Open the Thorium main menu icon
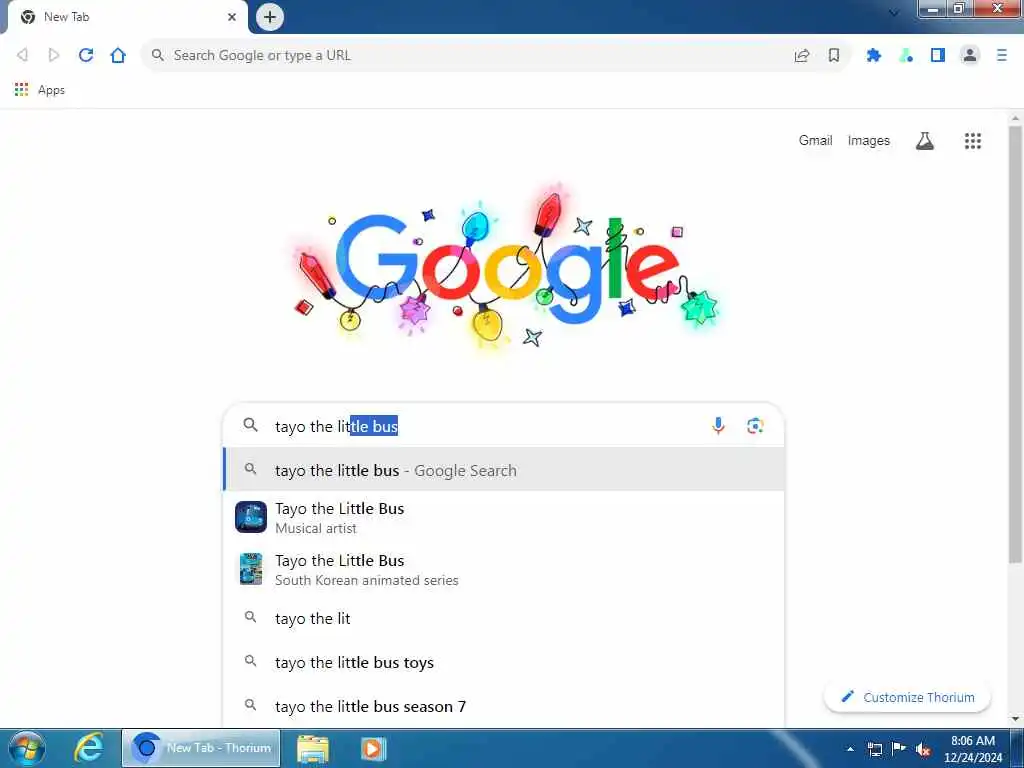The width and height of the screenshot is (1024, 768). (1002, 56)
